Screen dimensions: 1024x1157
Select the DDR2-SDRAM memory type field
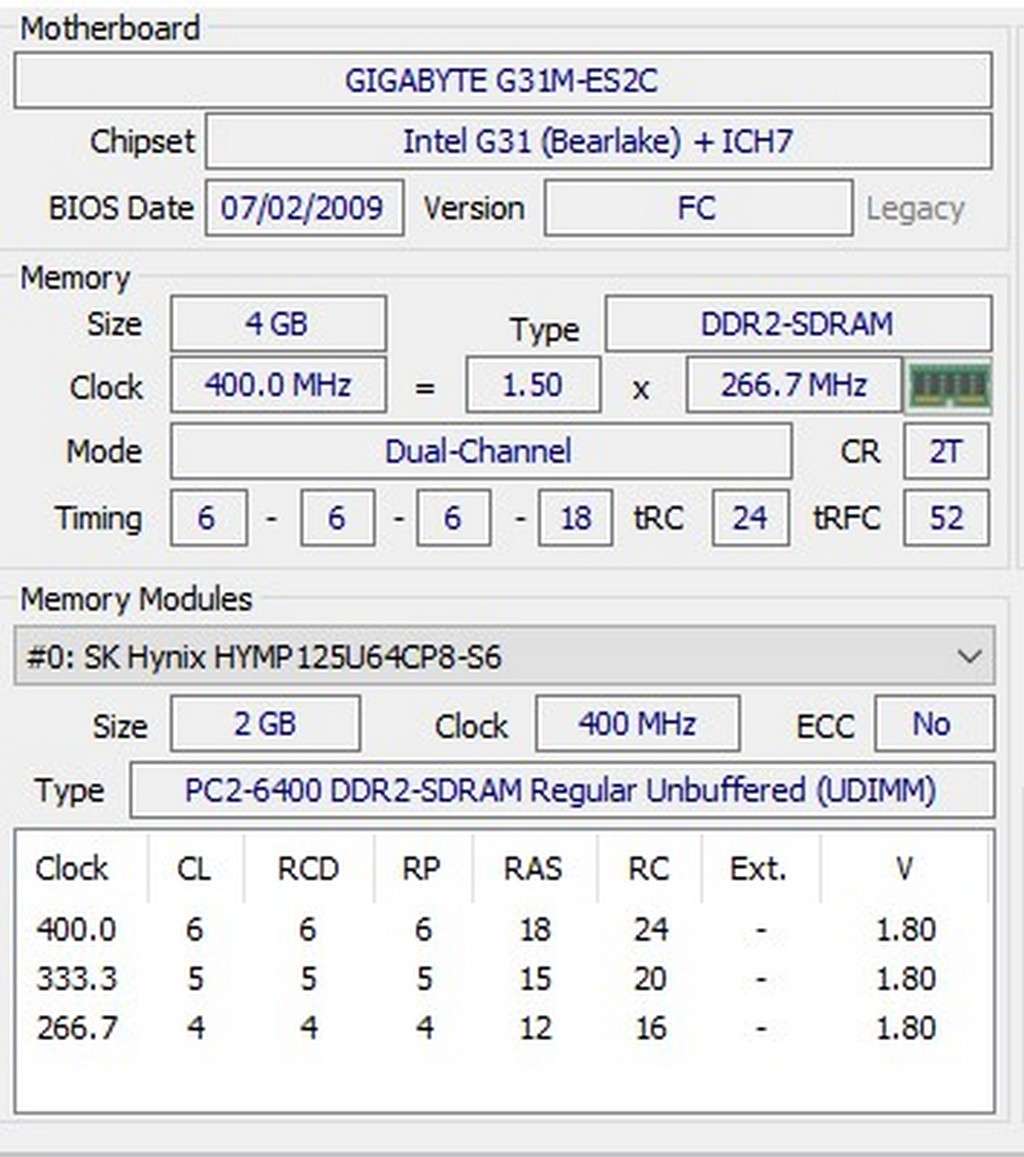coord(797,324)
